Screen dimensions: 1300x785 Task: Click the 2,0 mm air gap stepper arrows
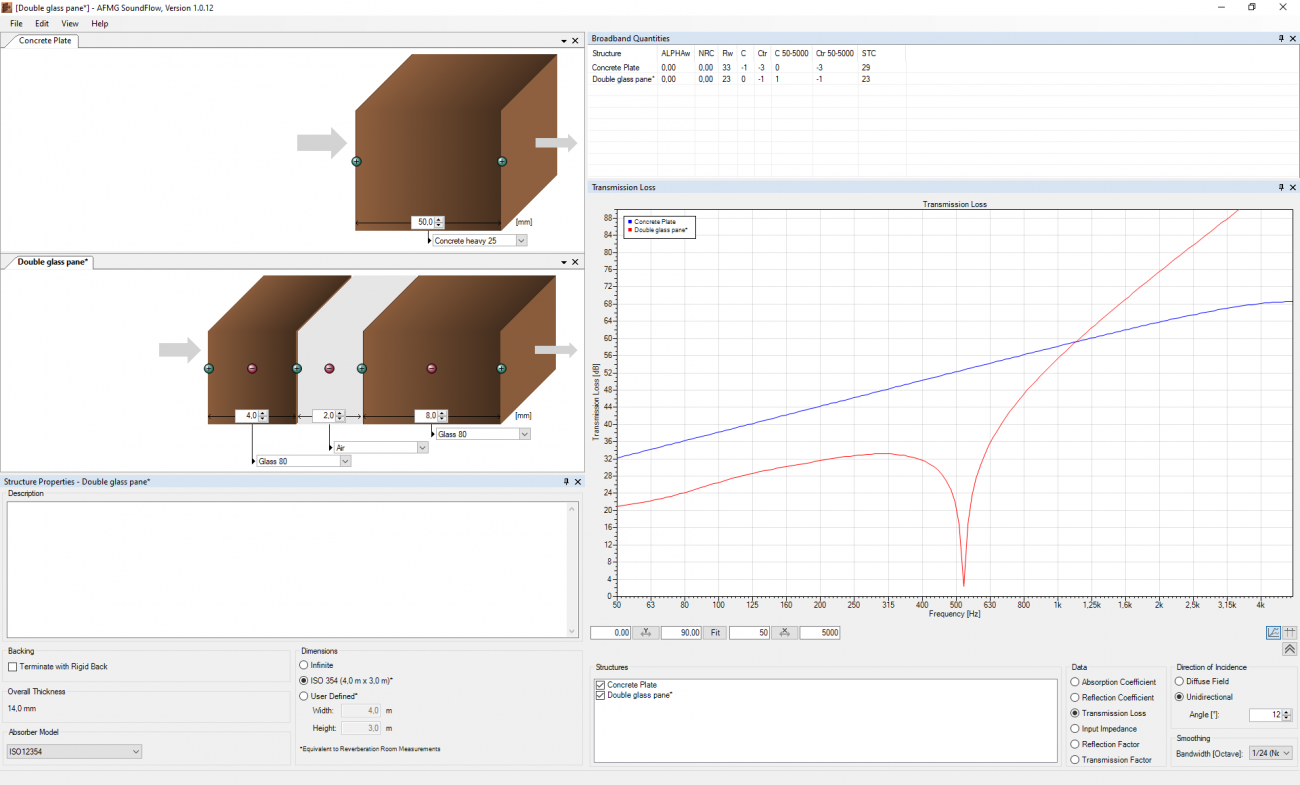pyautogui.click(x=340, y=415)
